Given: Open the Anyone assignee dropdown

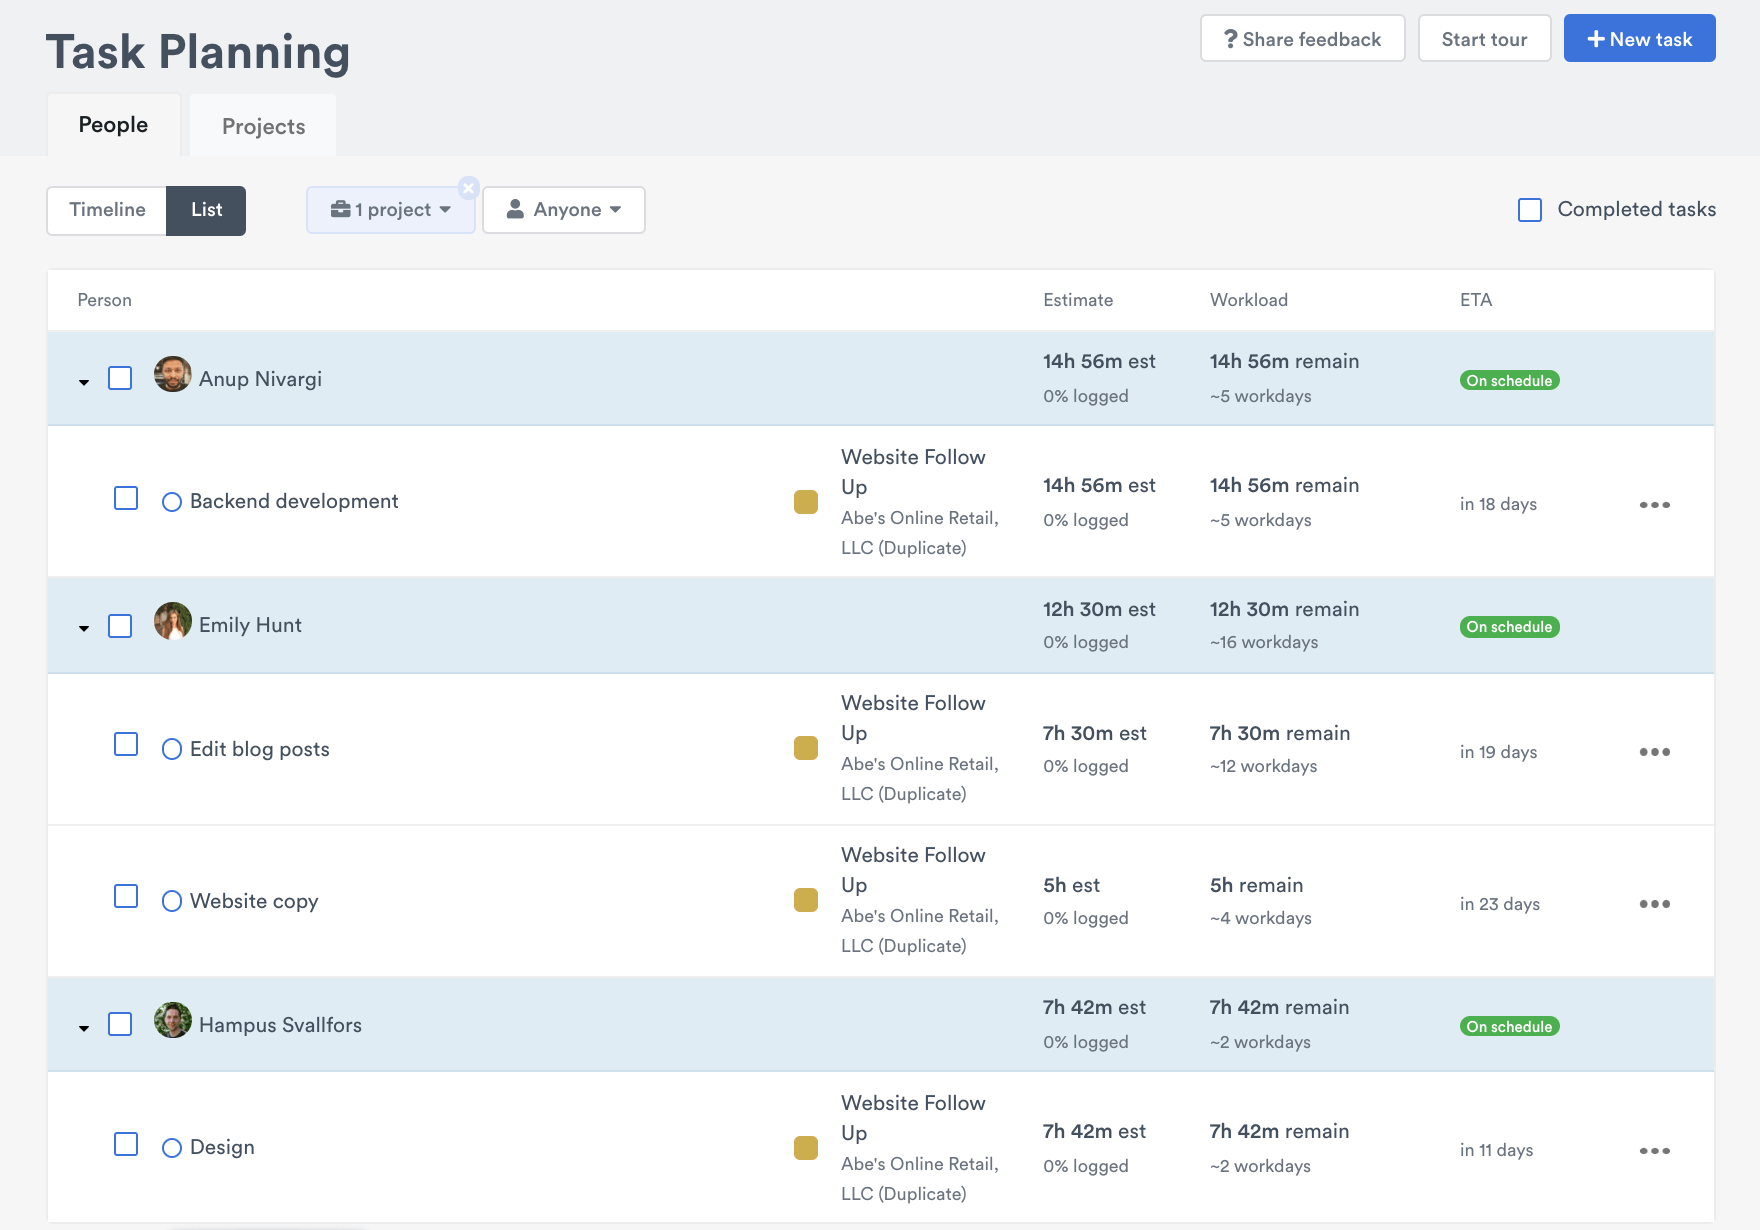Looking at the screenshot, I should (564, 210).
